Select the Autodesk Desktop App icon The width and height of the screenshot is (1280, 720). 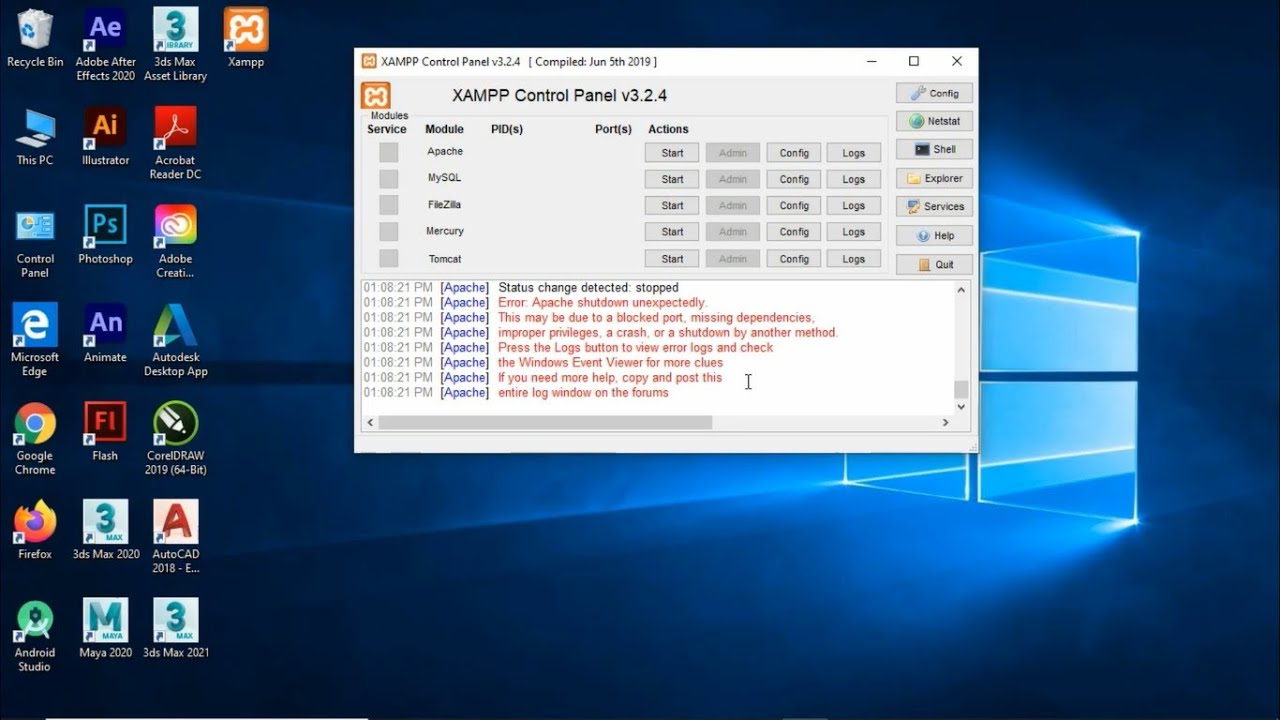coord(175,341)
